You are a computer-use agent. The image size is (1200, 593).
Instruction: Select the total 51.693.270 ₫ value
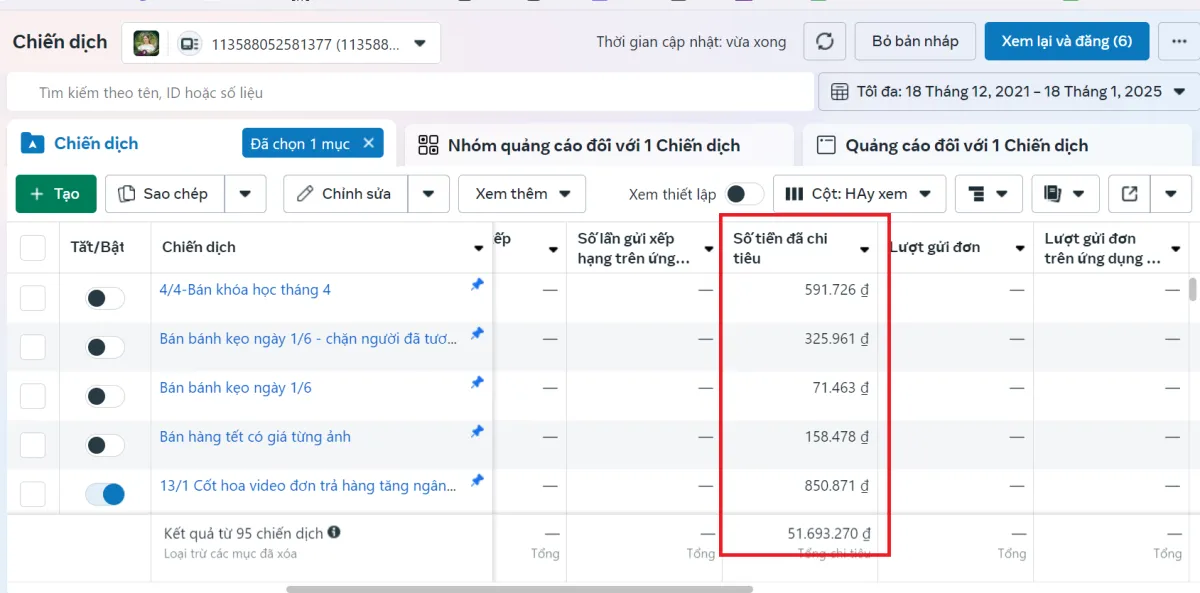tap(829, 534)
